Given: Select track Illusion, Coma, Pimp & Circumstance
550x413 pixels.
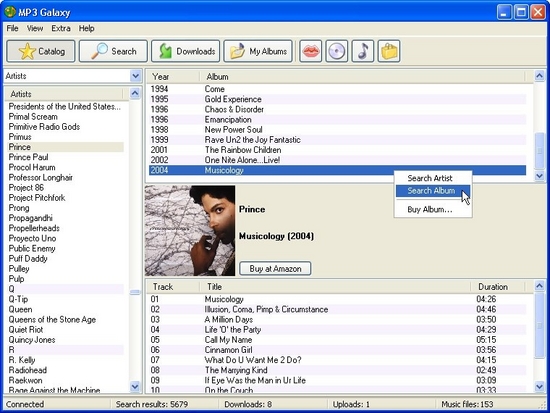Looking at the screenshot, I should coord(337,309).
